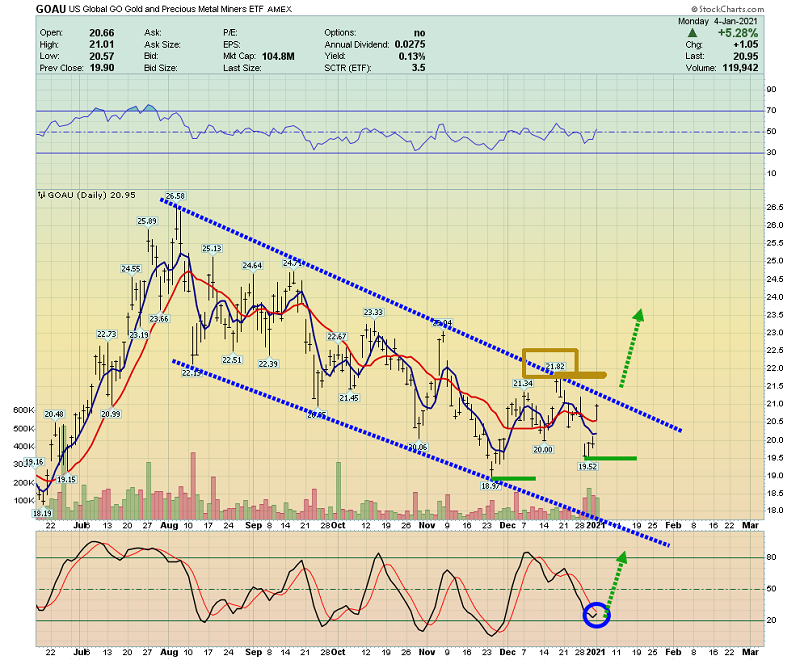Select the lower blue dotted channel line

pos(420,447)
